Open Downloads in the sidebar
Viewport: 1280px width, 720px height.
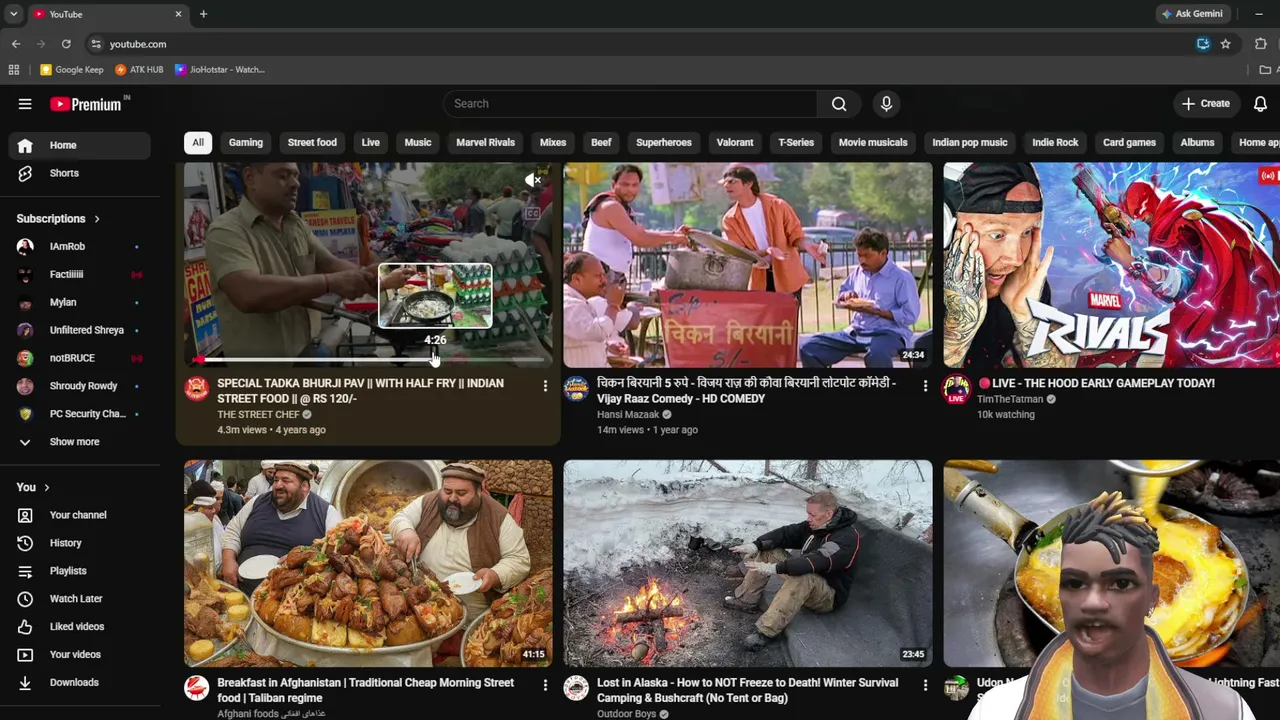click(80, 683)
